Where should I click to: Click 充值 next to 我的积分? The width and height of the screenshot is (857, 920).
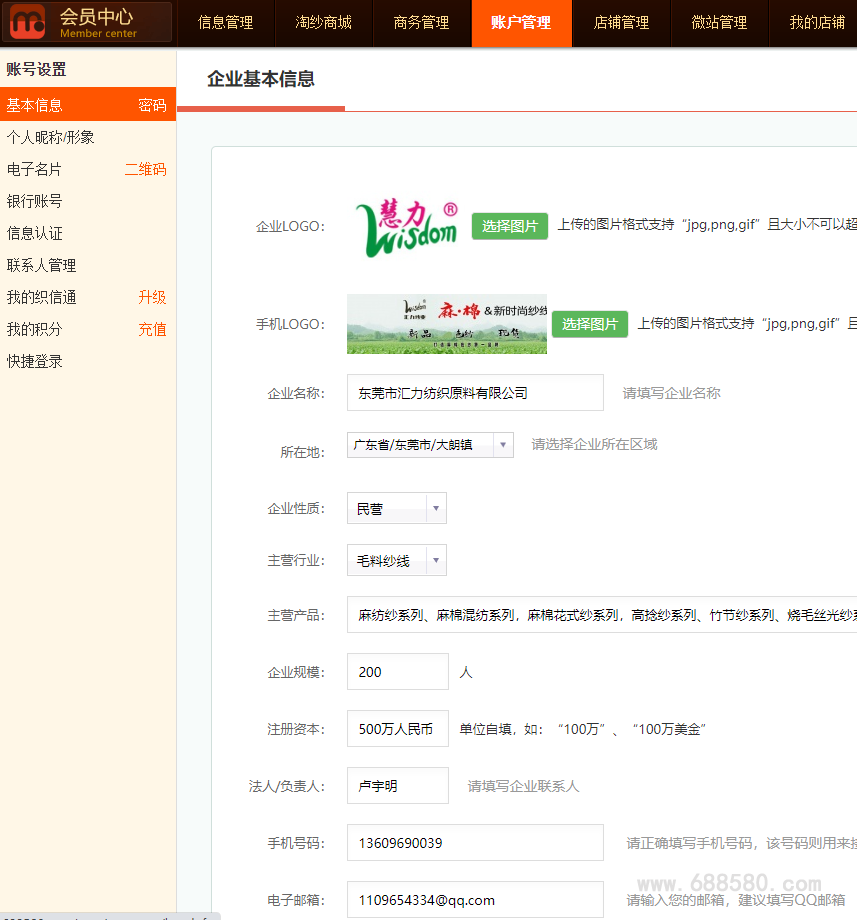pos(152,329)
